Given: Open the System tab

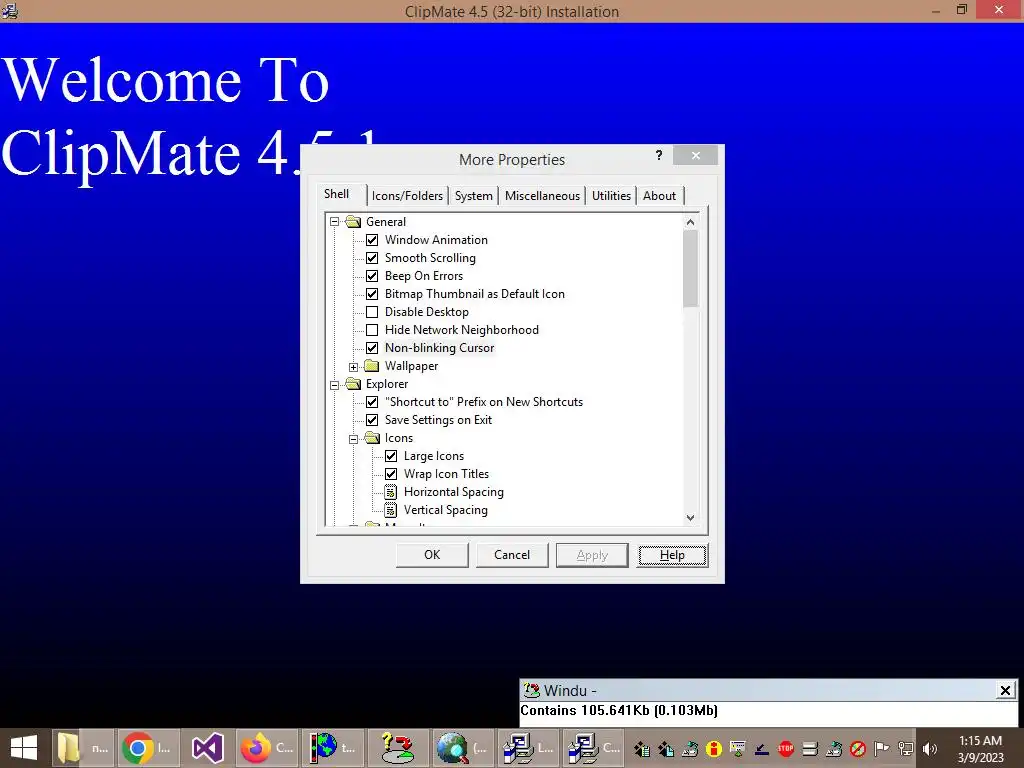Looking at the screenshot, I should (x=473, y=195).
